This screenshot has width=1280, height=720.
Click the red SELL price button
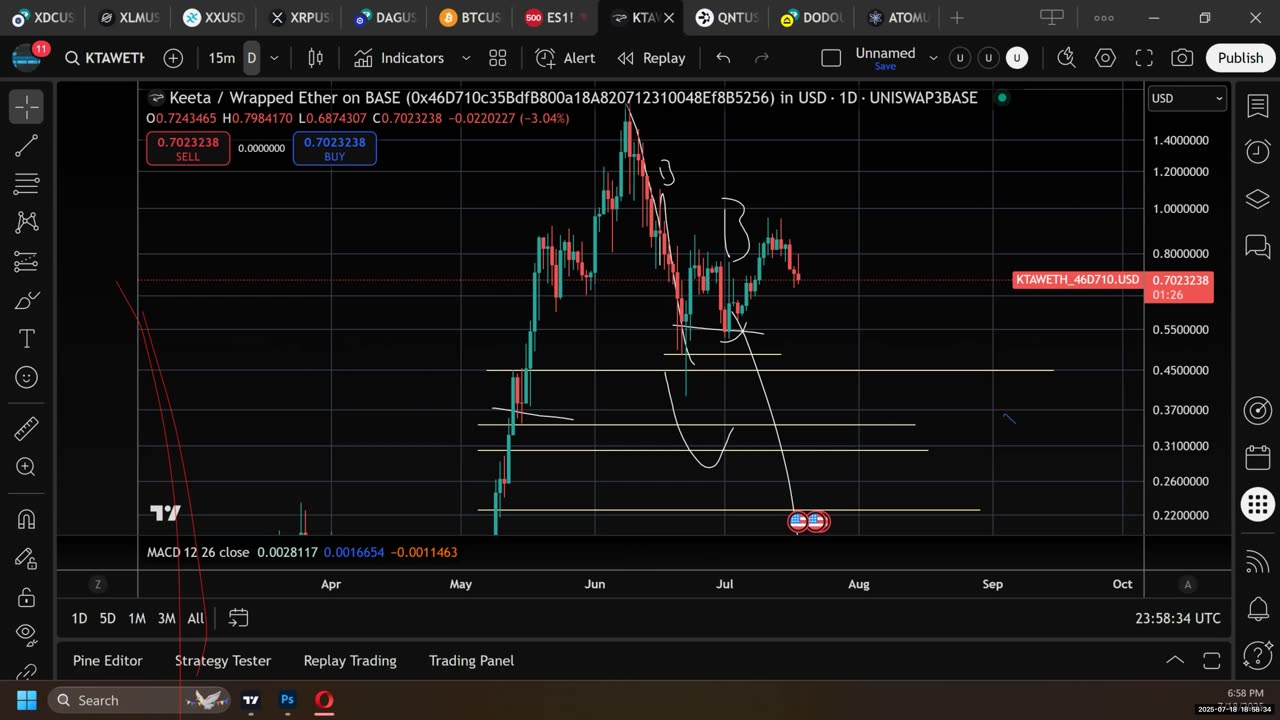pos(188,149)
